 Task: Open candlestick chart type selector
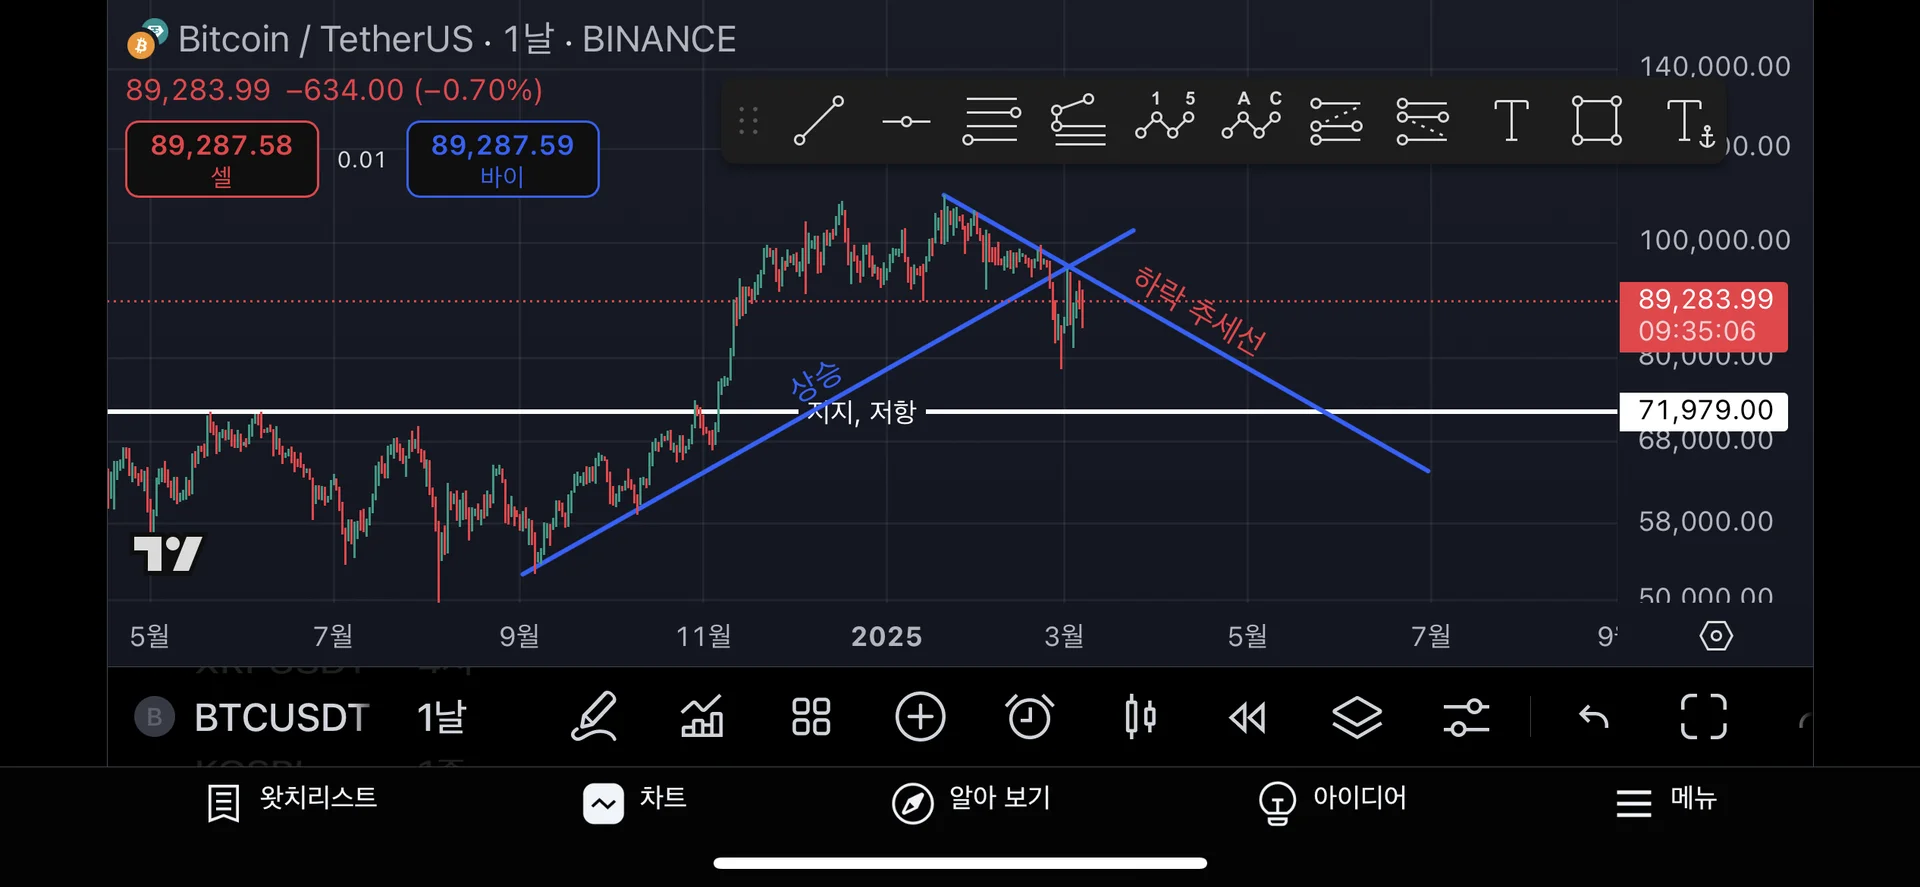click(1140, 717)
